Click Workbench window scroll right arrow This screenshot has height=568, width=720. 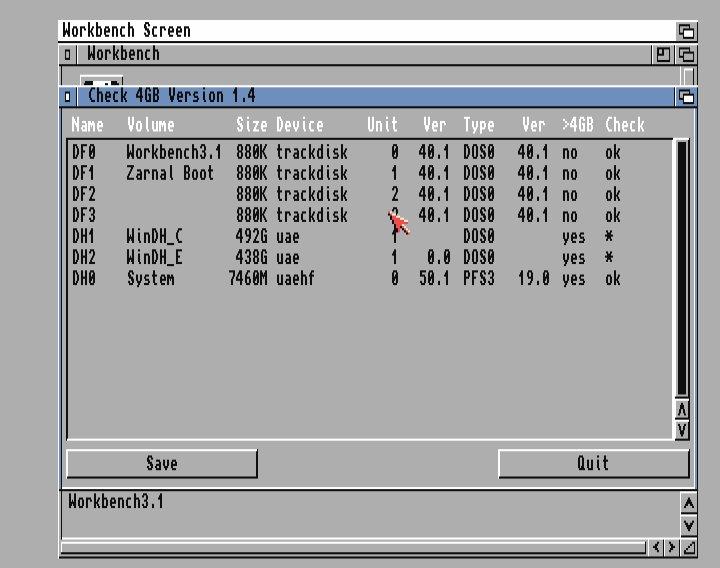click(672, 547)
